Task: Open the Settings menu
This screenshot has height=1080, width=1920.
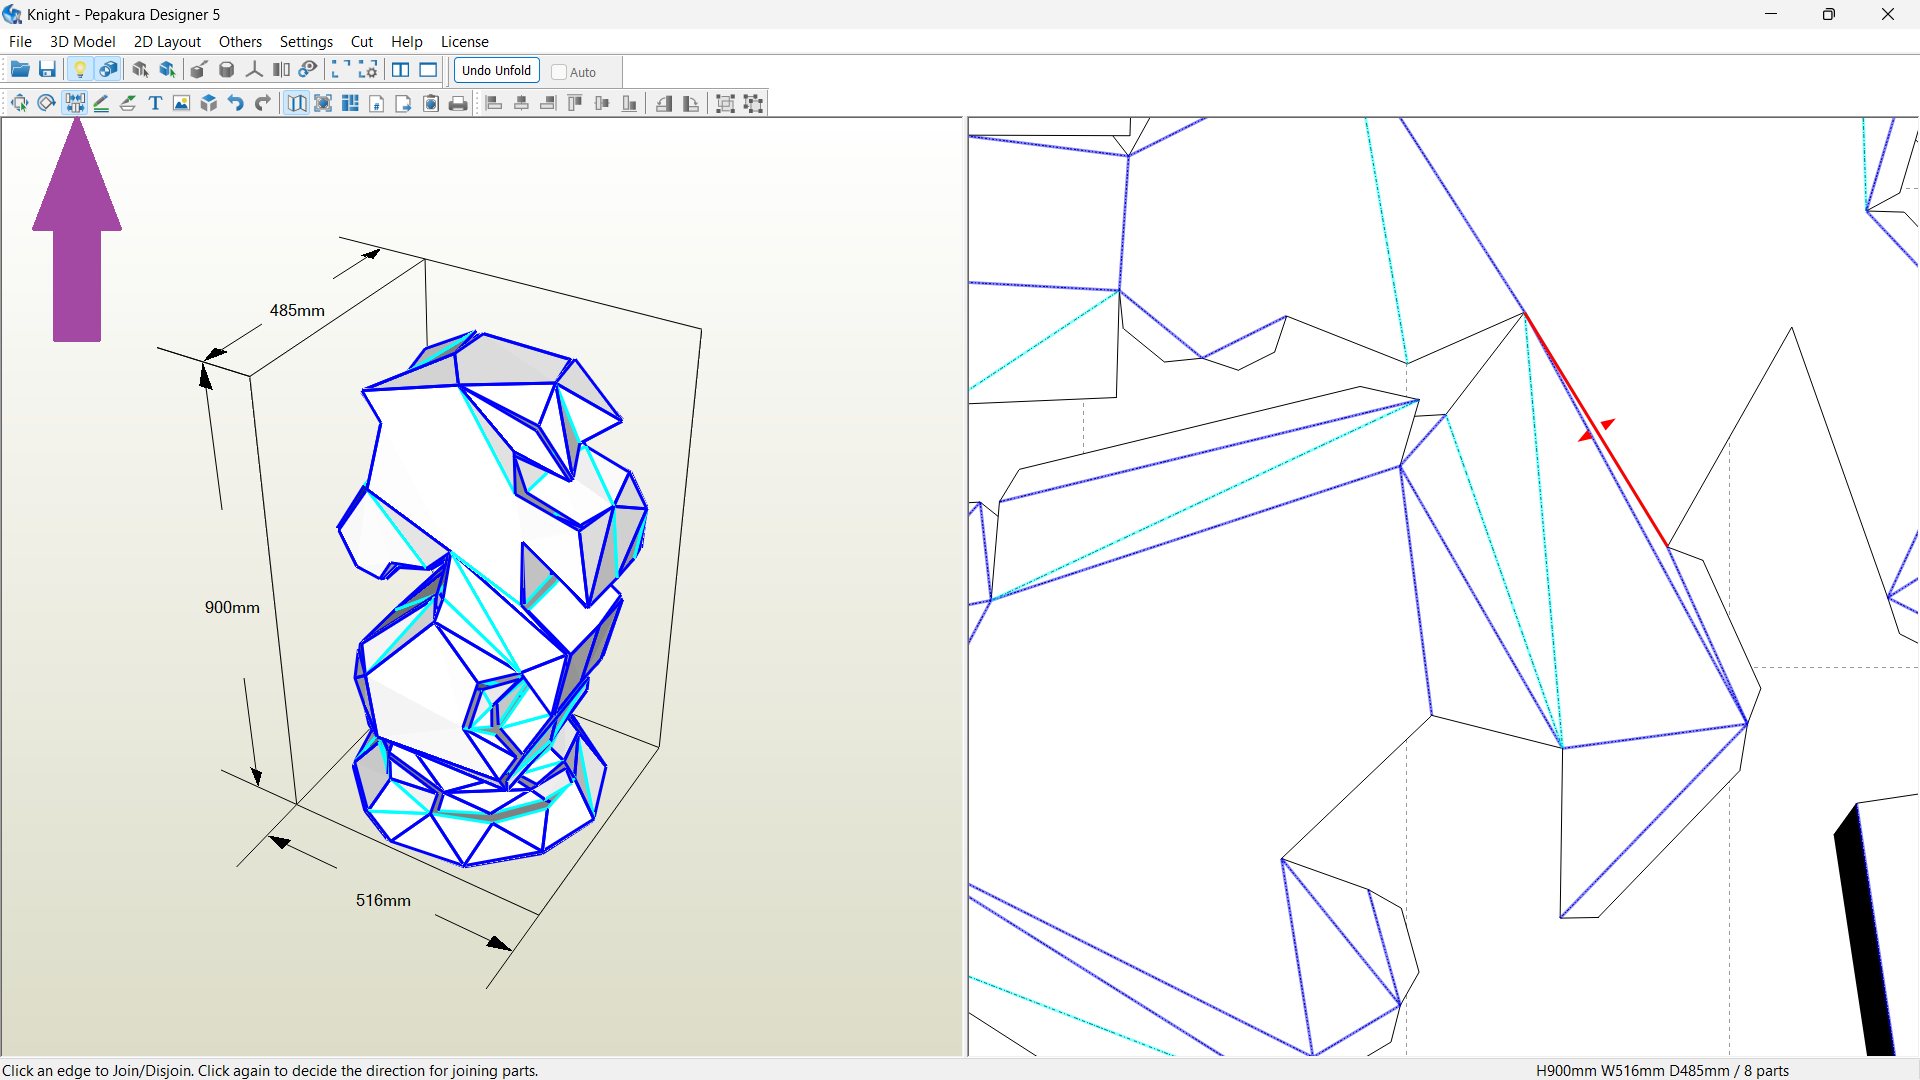Action: (305, 42)
